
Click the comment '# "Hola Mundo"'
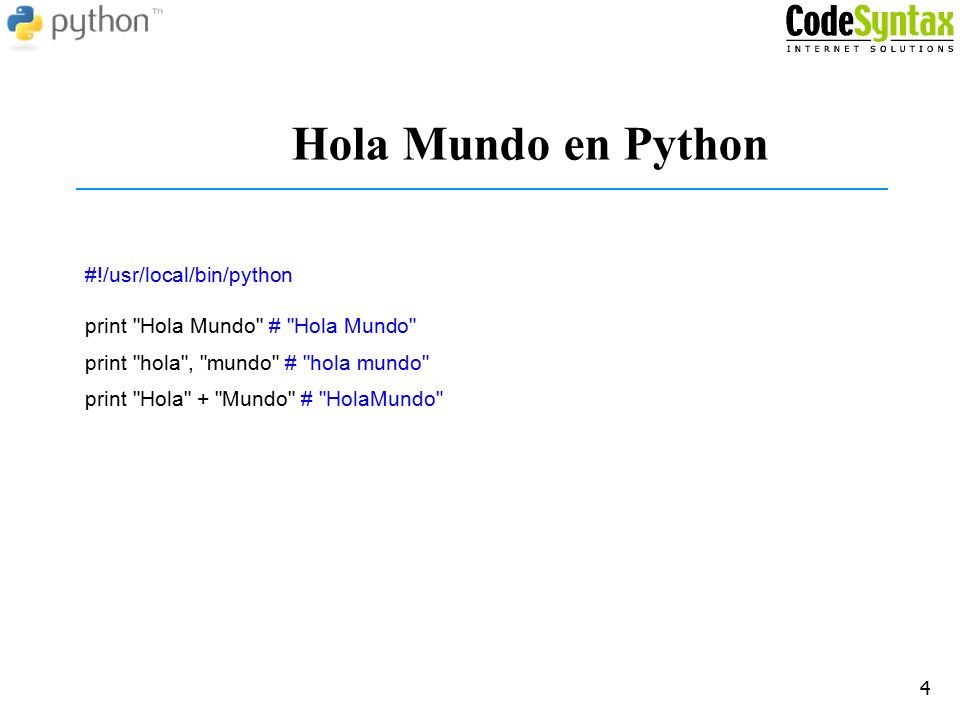click(342, 326)
